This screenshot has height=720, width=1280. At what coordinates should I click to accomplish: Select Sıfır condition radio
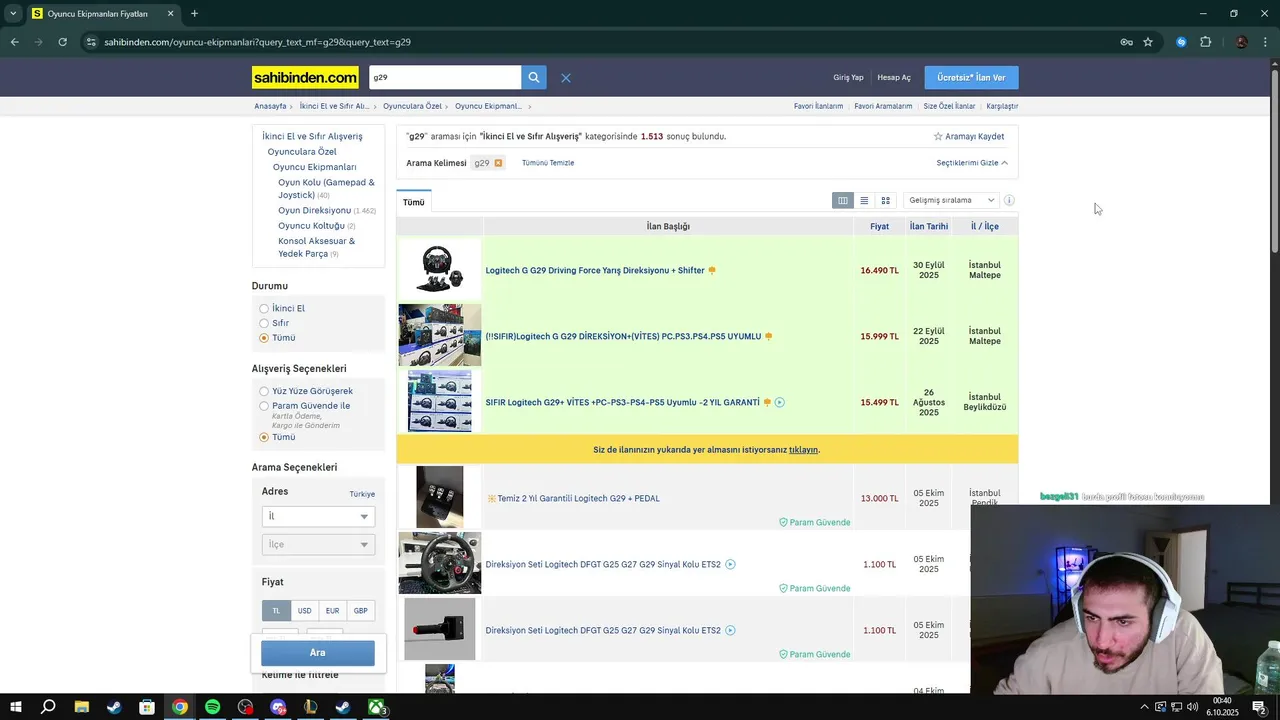[264, 323]
